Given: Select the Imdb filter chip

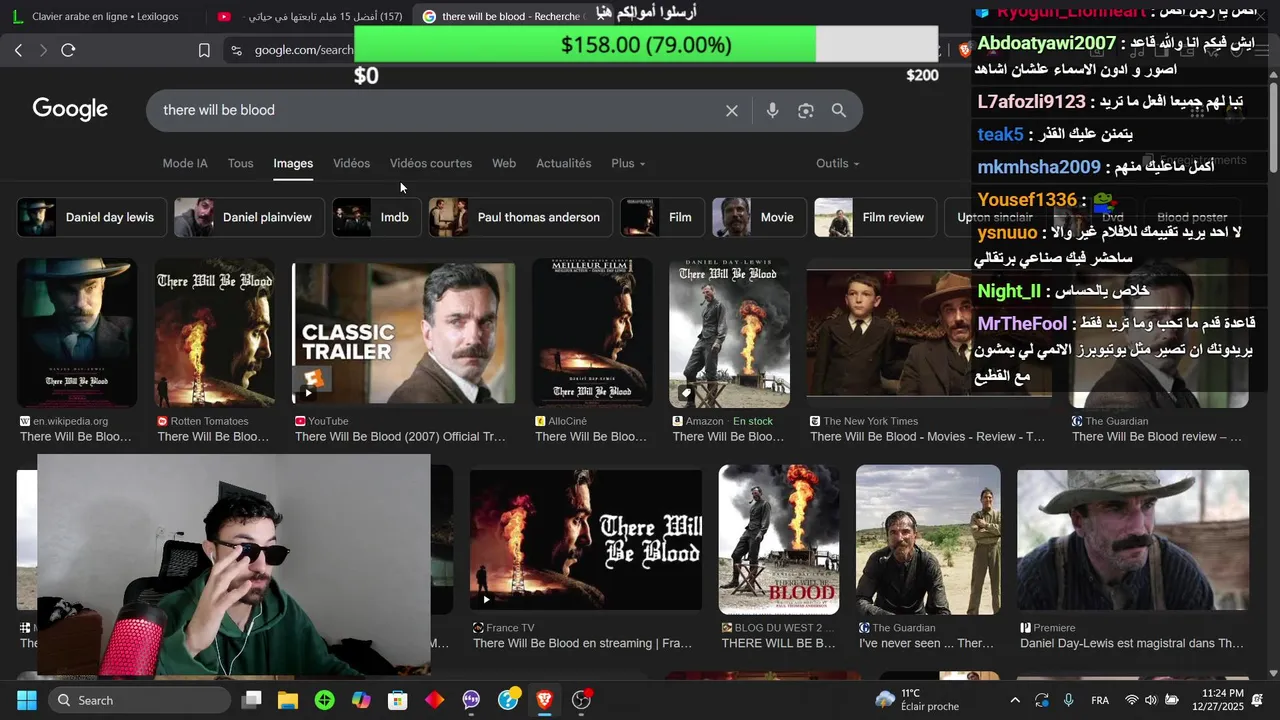Looking at the screenshot, I should [x=376, y=217].
